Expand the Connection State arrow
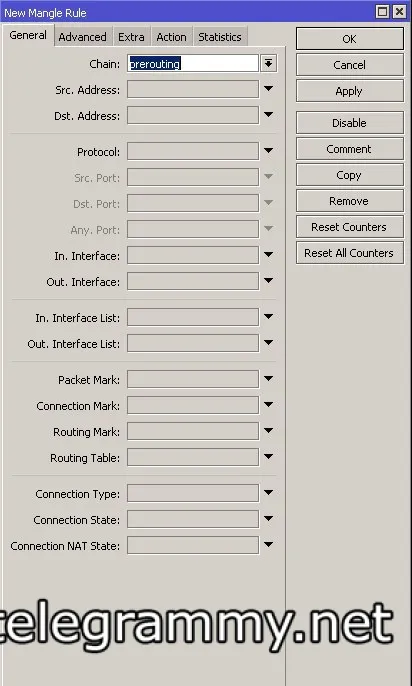The image size is (412, 686). click(x=269, y=519)
